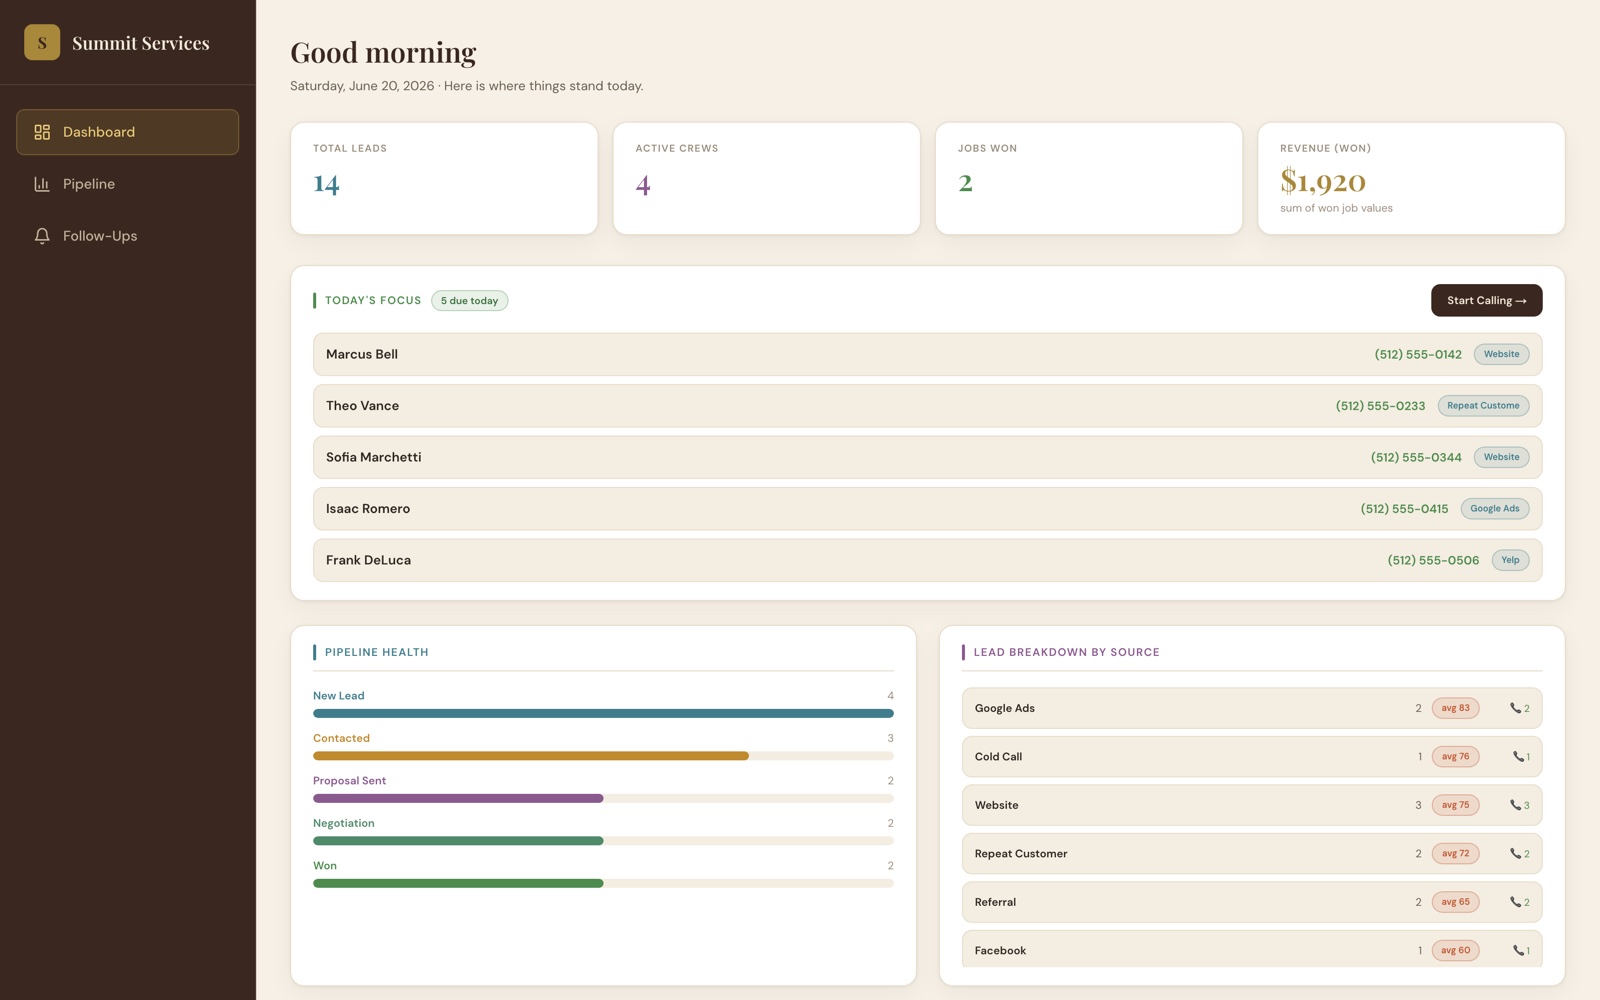Click the Referral source label
Screen dimensions: 1600x1000
pyautogui.click(x=995, y=902)
